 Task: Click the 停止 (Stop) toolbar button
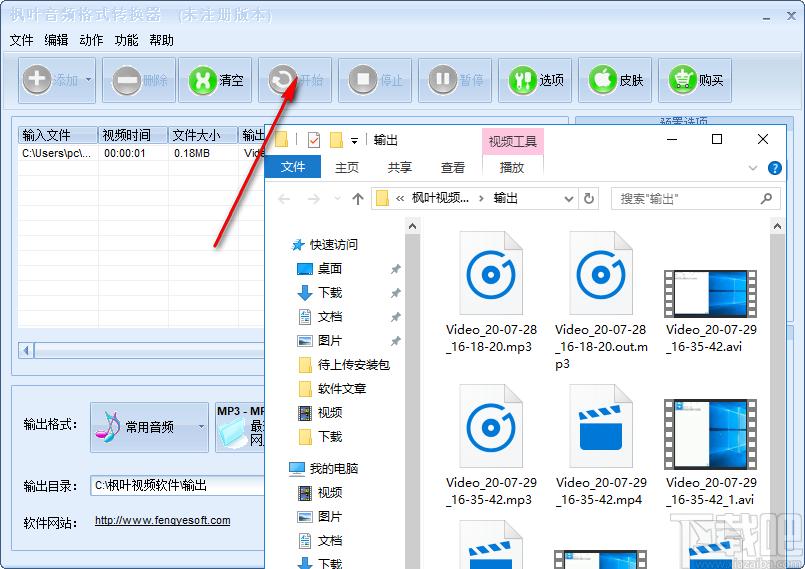[x=375, y=80]
